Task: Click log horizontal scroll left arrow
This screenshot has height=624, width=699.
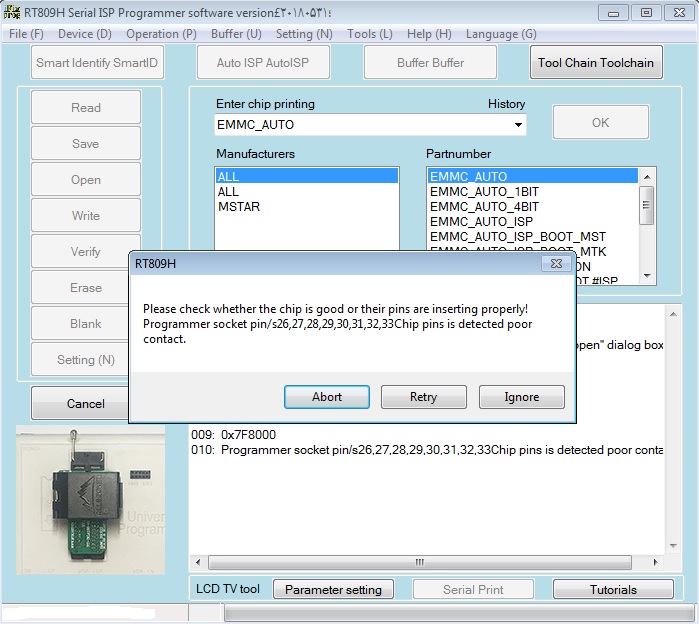Action: tap(198, 562)
